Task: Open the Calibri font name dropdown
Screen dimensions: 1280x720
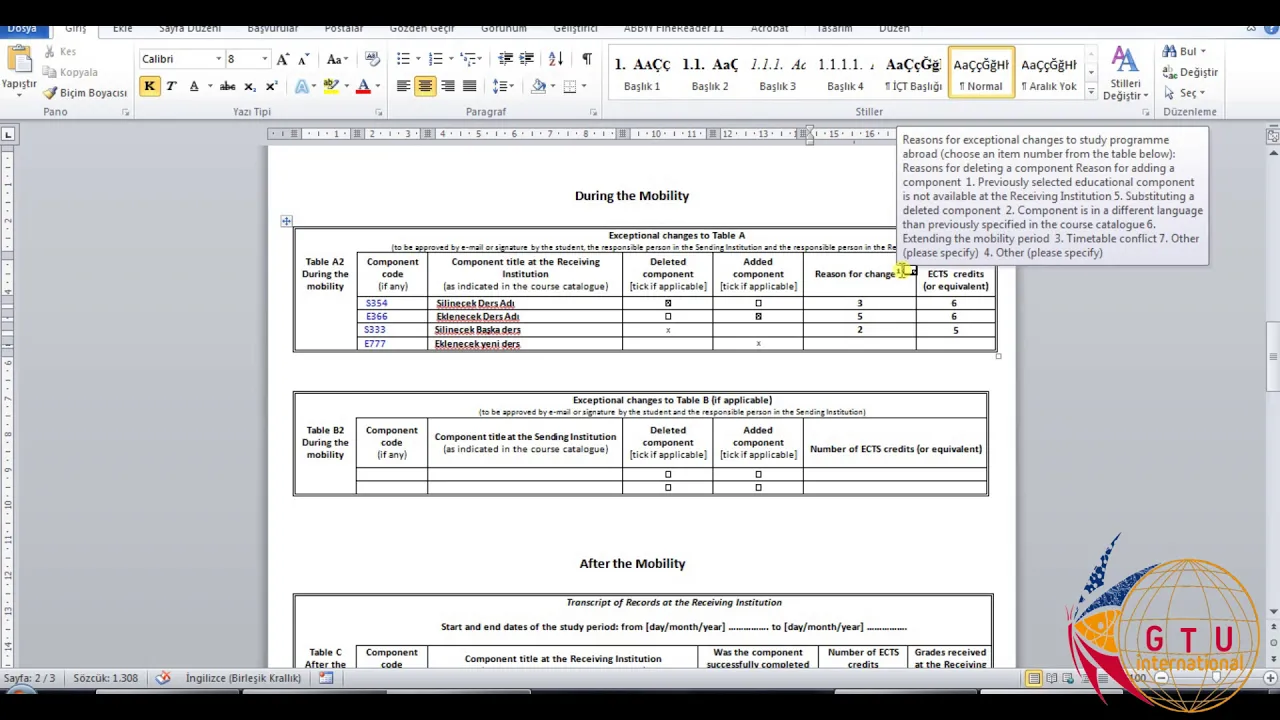Action: (x=218, y=59)
